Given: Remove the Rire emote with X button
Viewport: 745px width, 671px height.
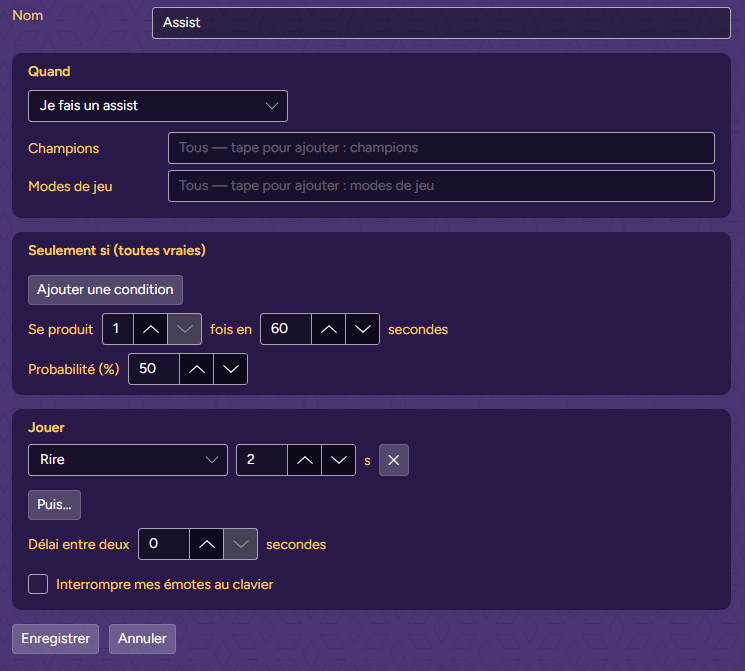Looking at the screenshot, I should coord(393,460).
